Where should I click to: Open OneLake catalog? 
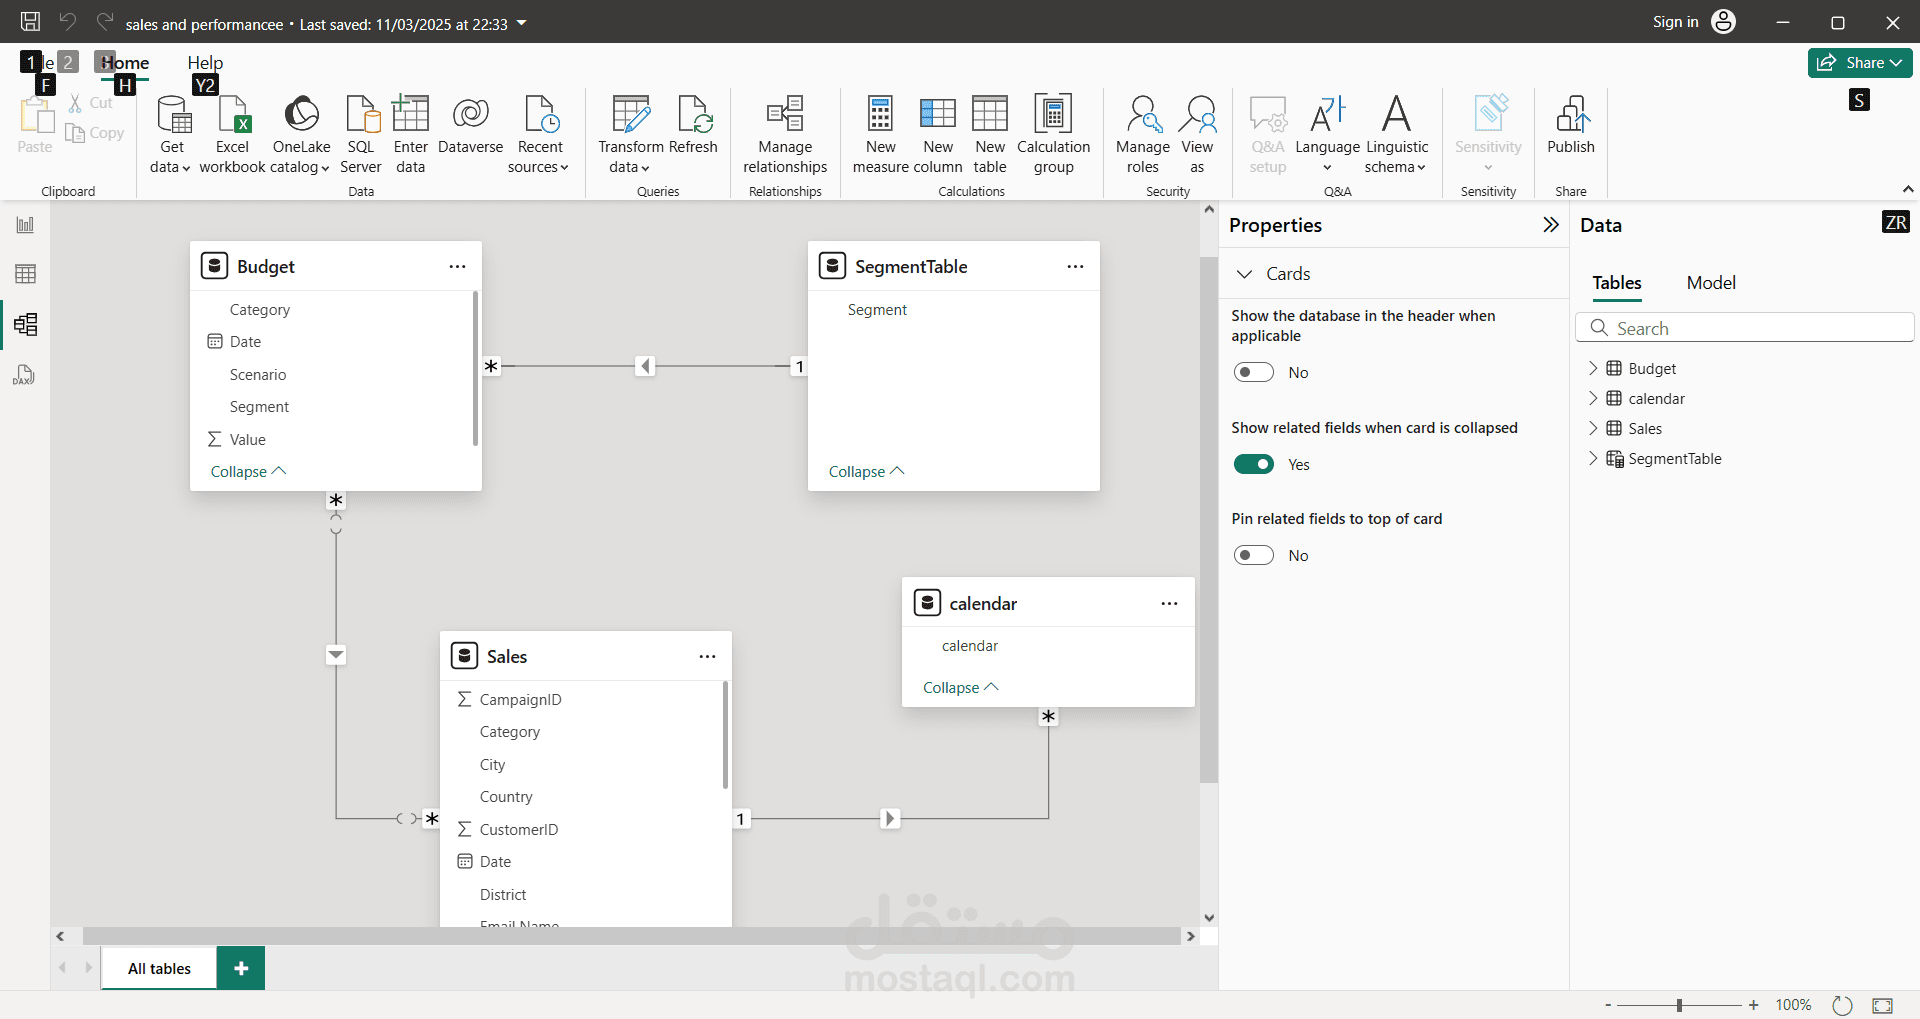click(301, 135)
